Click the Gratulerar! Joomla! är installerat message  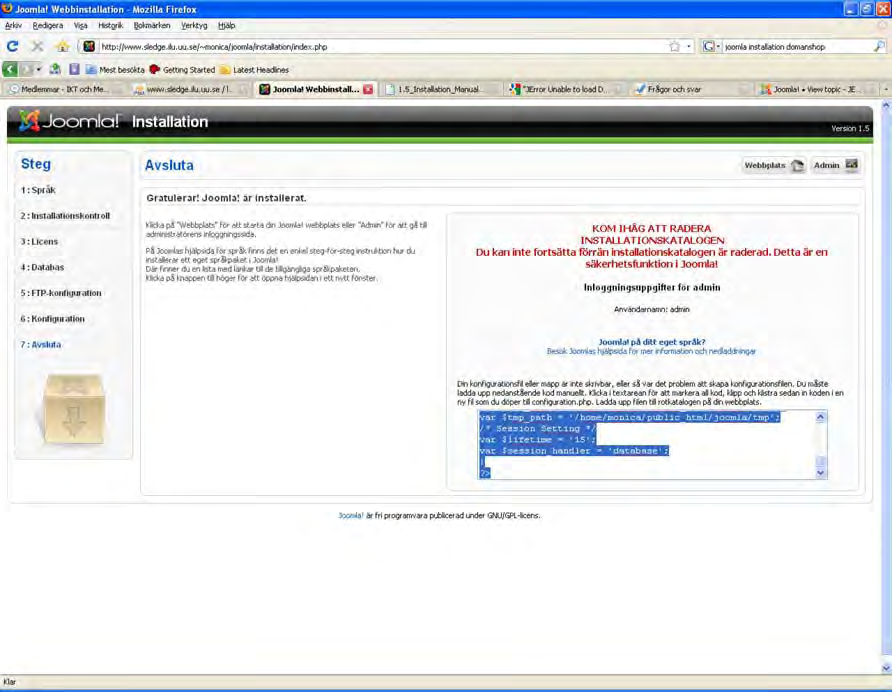coord(226,198)
